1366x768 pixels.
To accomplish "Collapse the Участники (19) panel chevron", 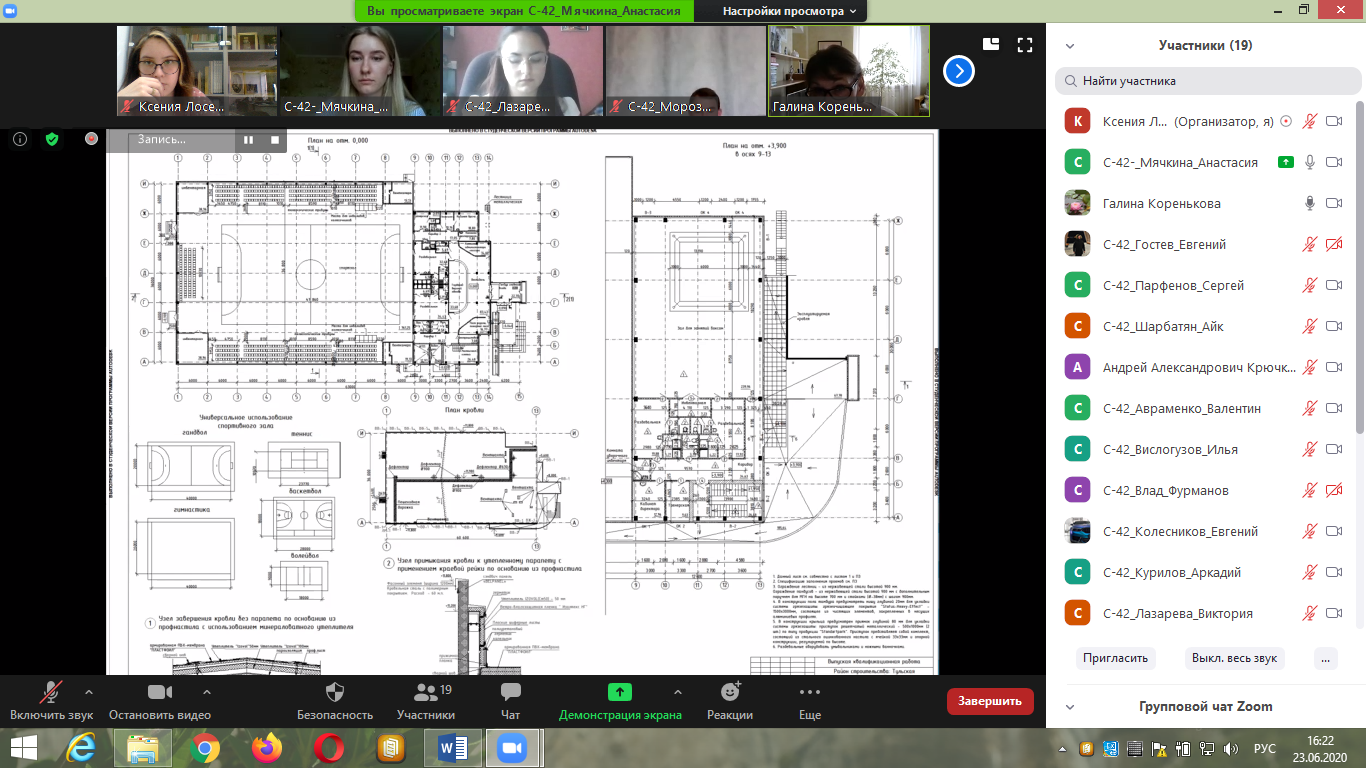I will coord(1070,46).
